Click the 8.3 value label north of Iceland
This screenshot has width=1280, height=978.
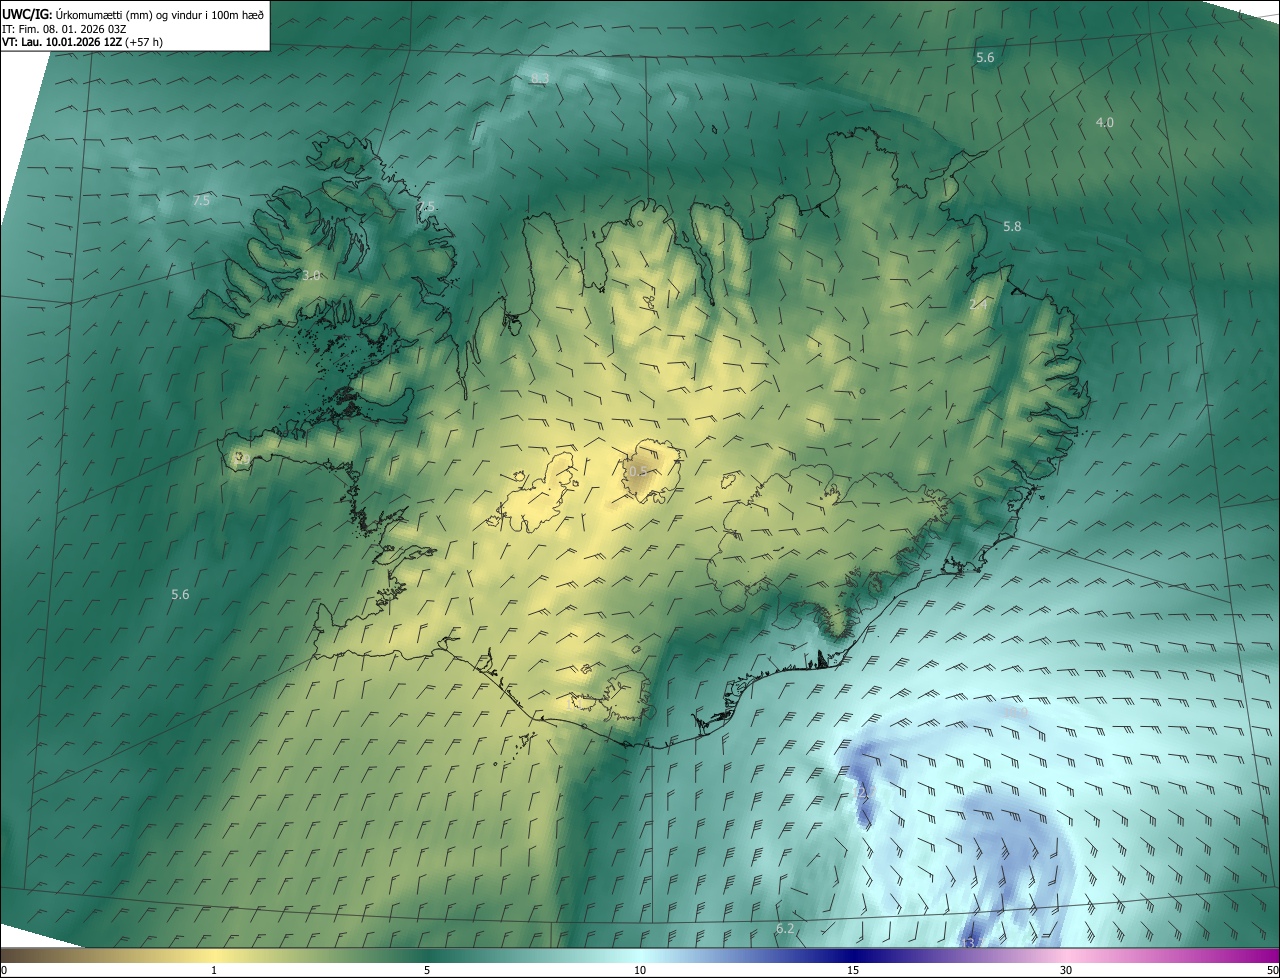540,78
